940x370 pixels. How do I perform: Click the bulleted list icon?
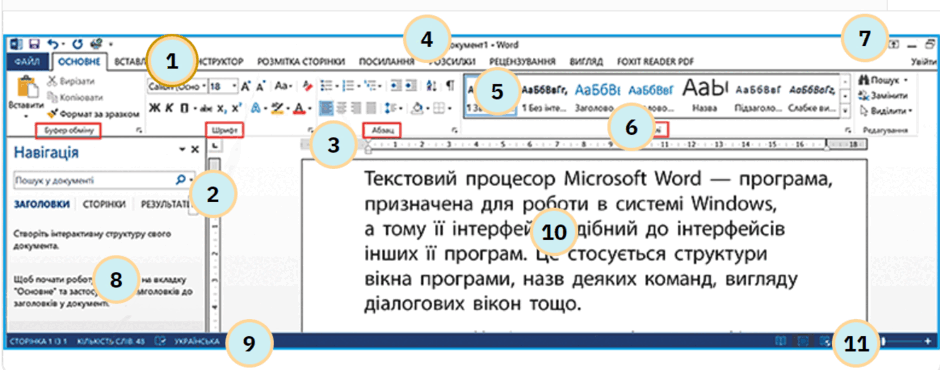click(327, 86)
